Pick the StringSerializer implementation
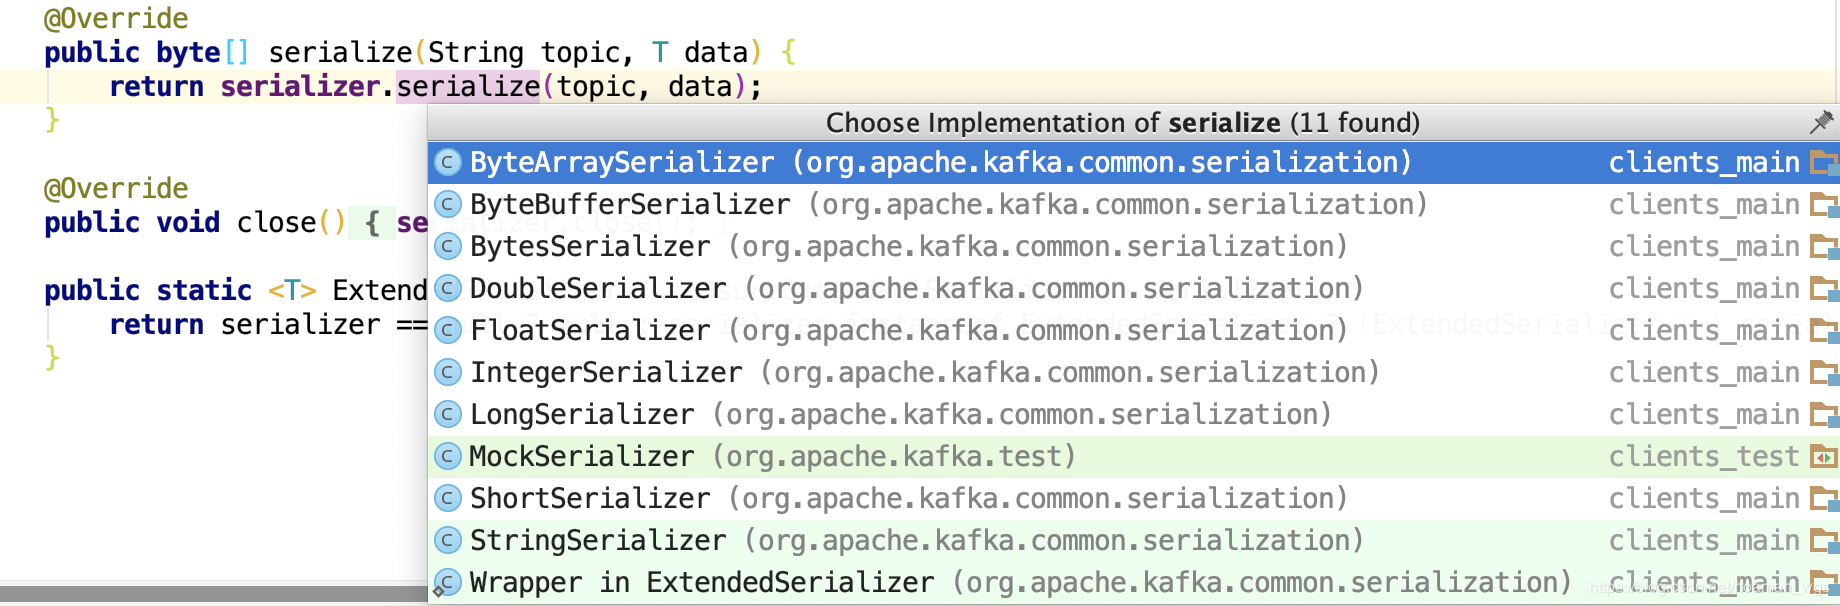 598,540
